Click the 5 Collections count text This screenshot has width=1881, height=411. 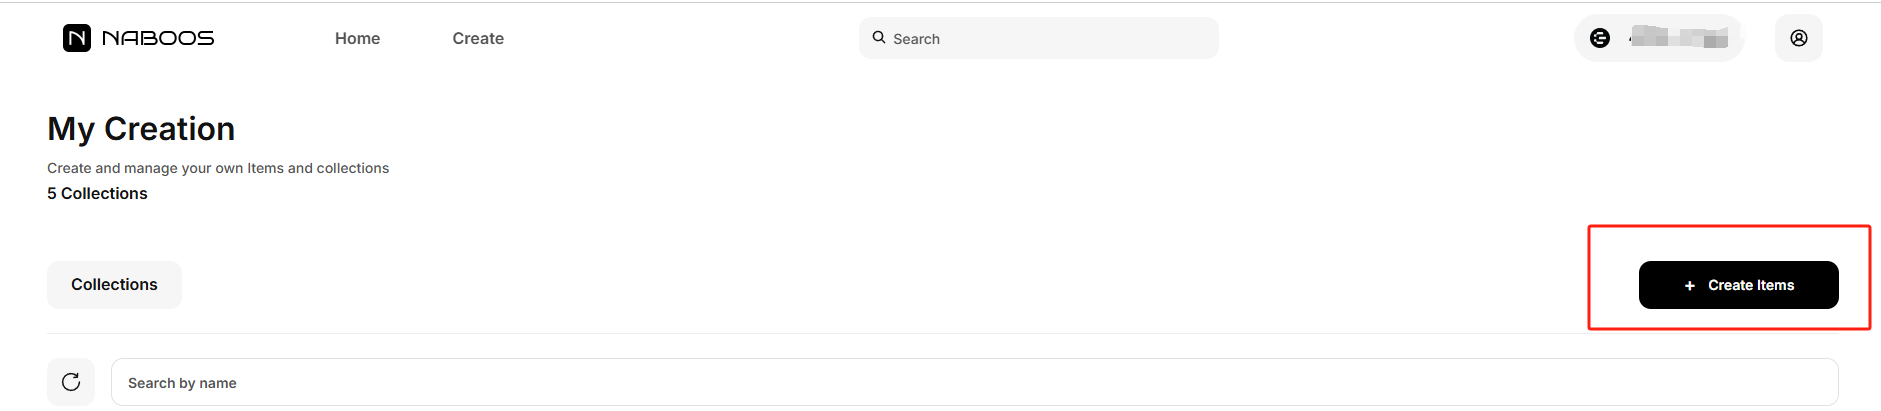[x=97, y=193]
